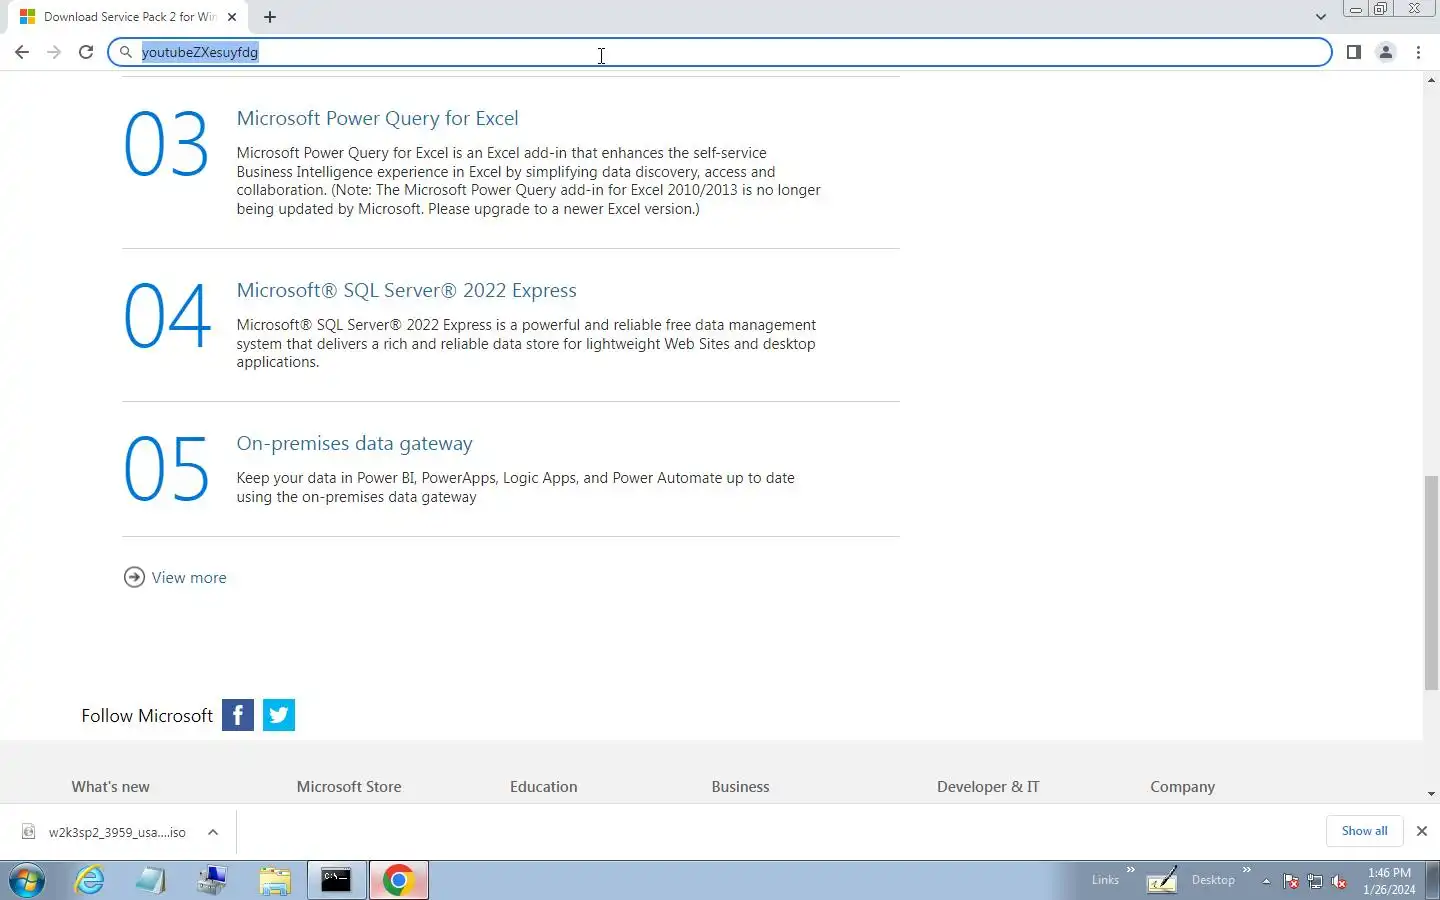1440x900 pixels.
Task: Close the downloads bar
Action: pos(1421,831)
